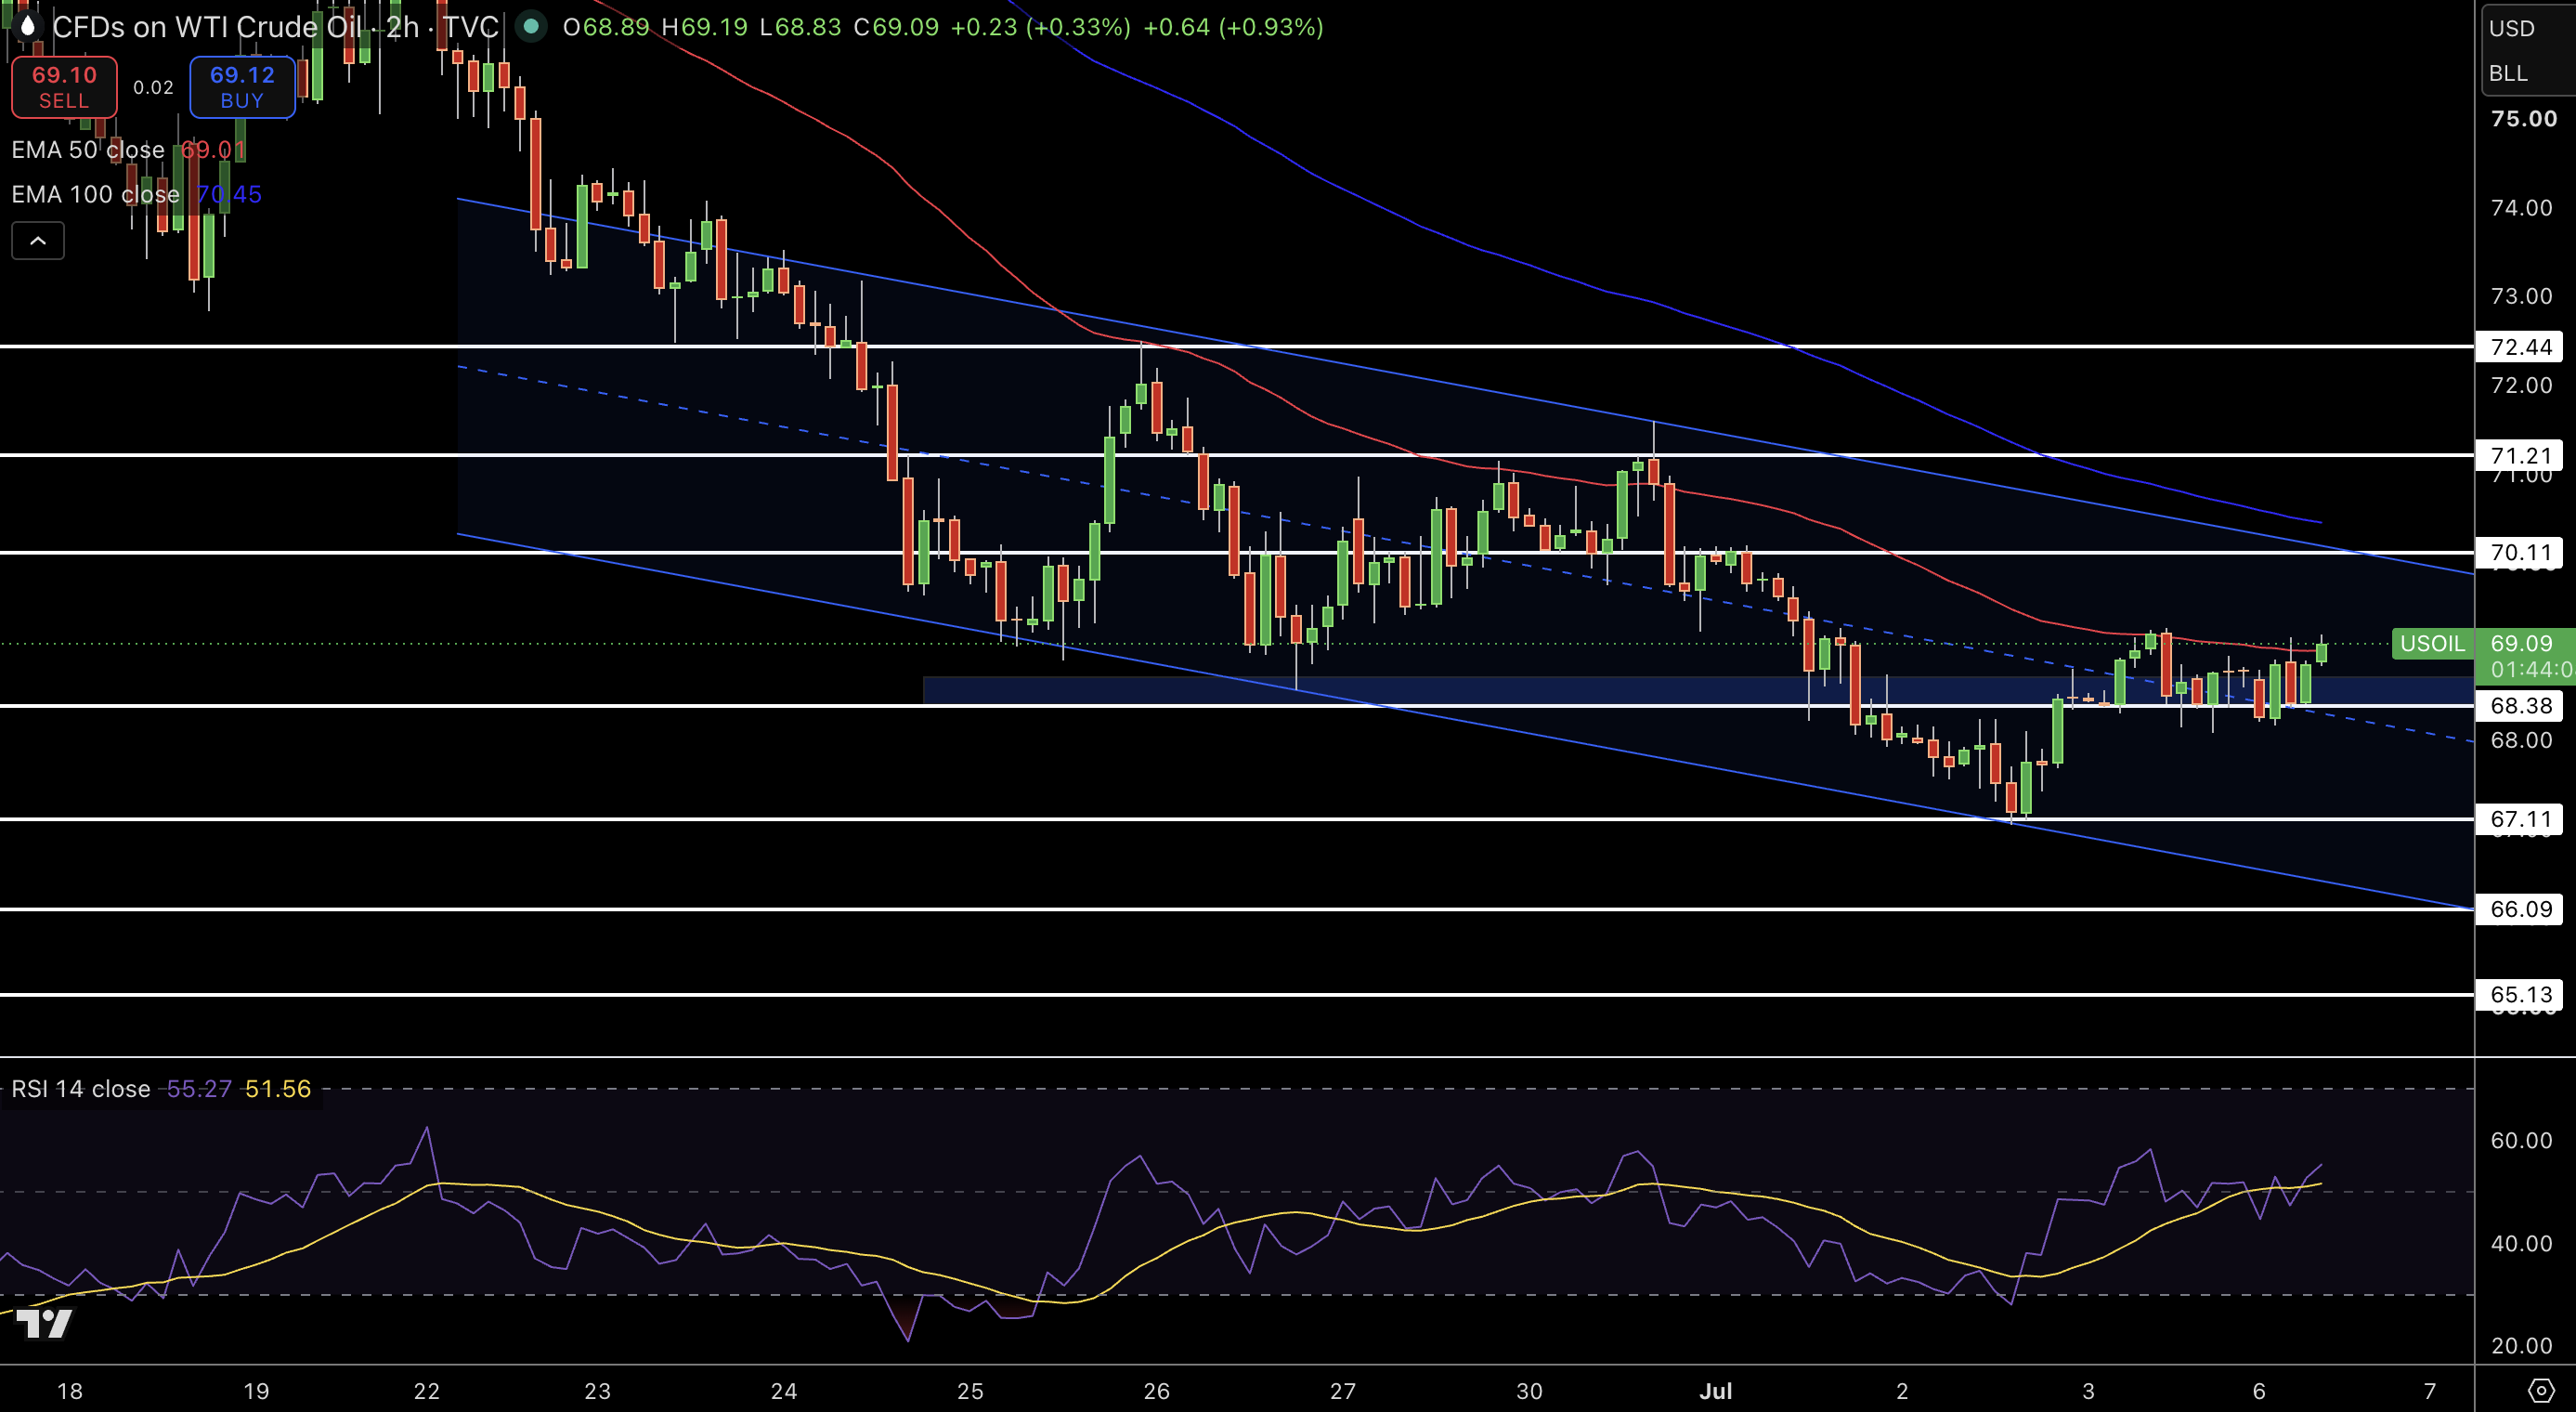Click the green USOIL last price label
The image size is (2576, 1412).
[x=2432, y=644]
